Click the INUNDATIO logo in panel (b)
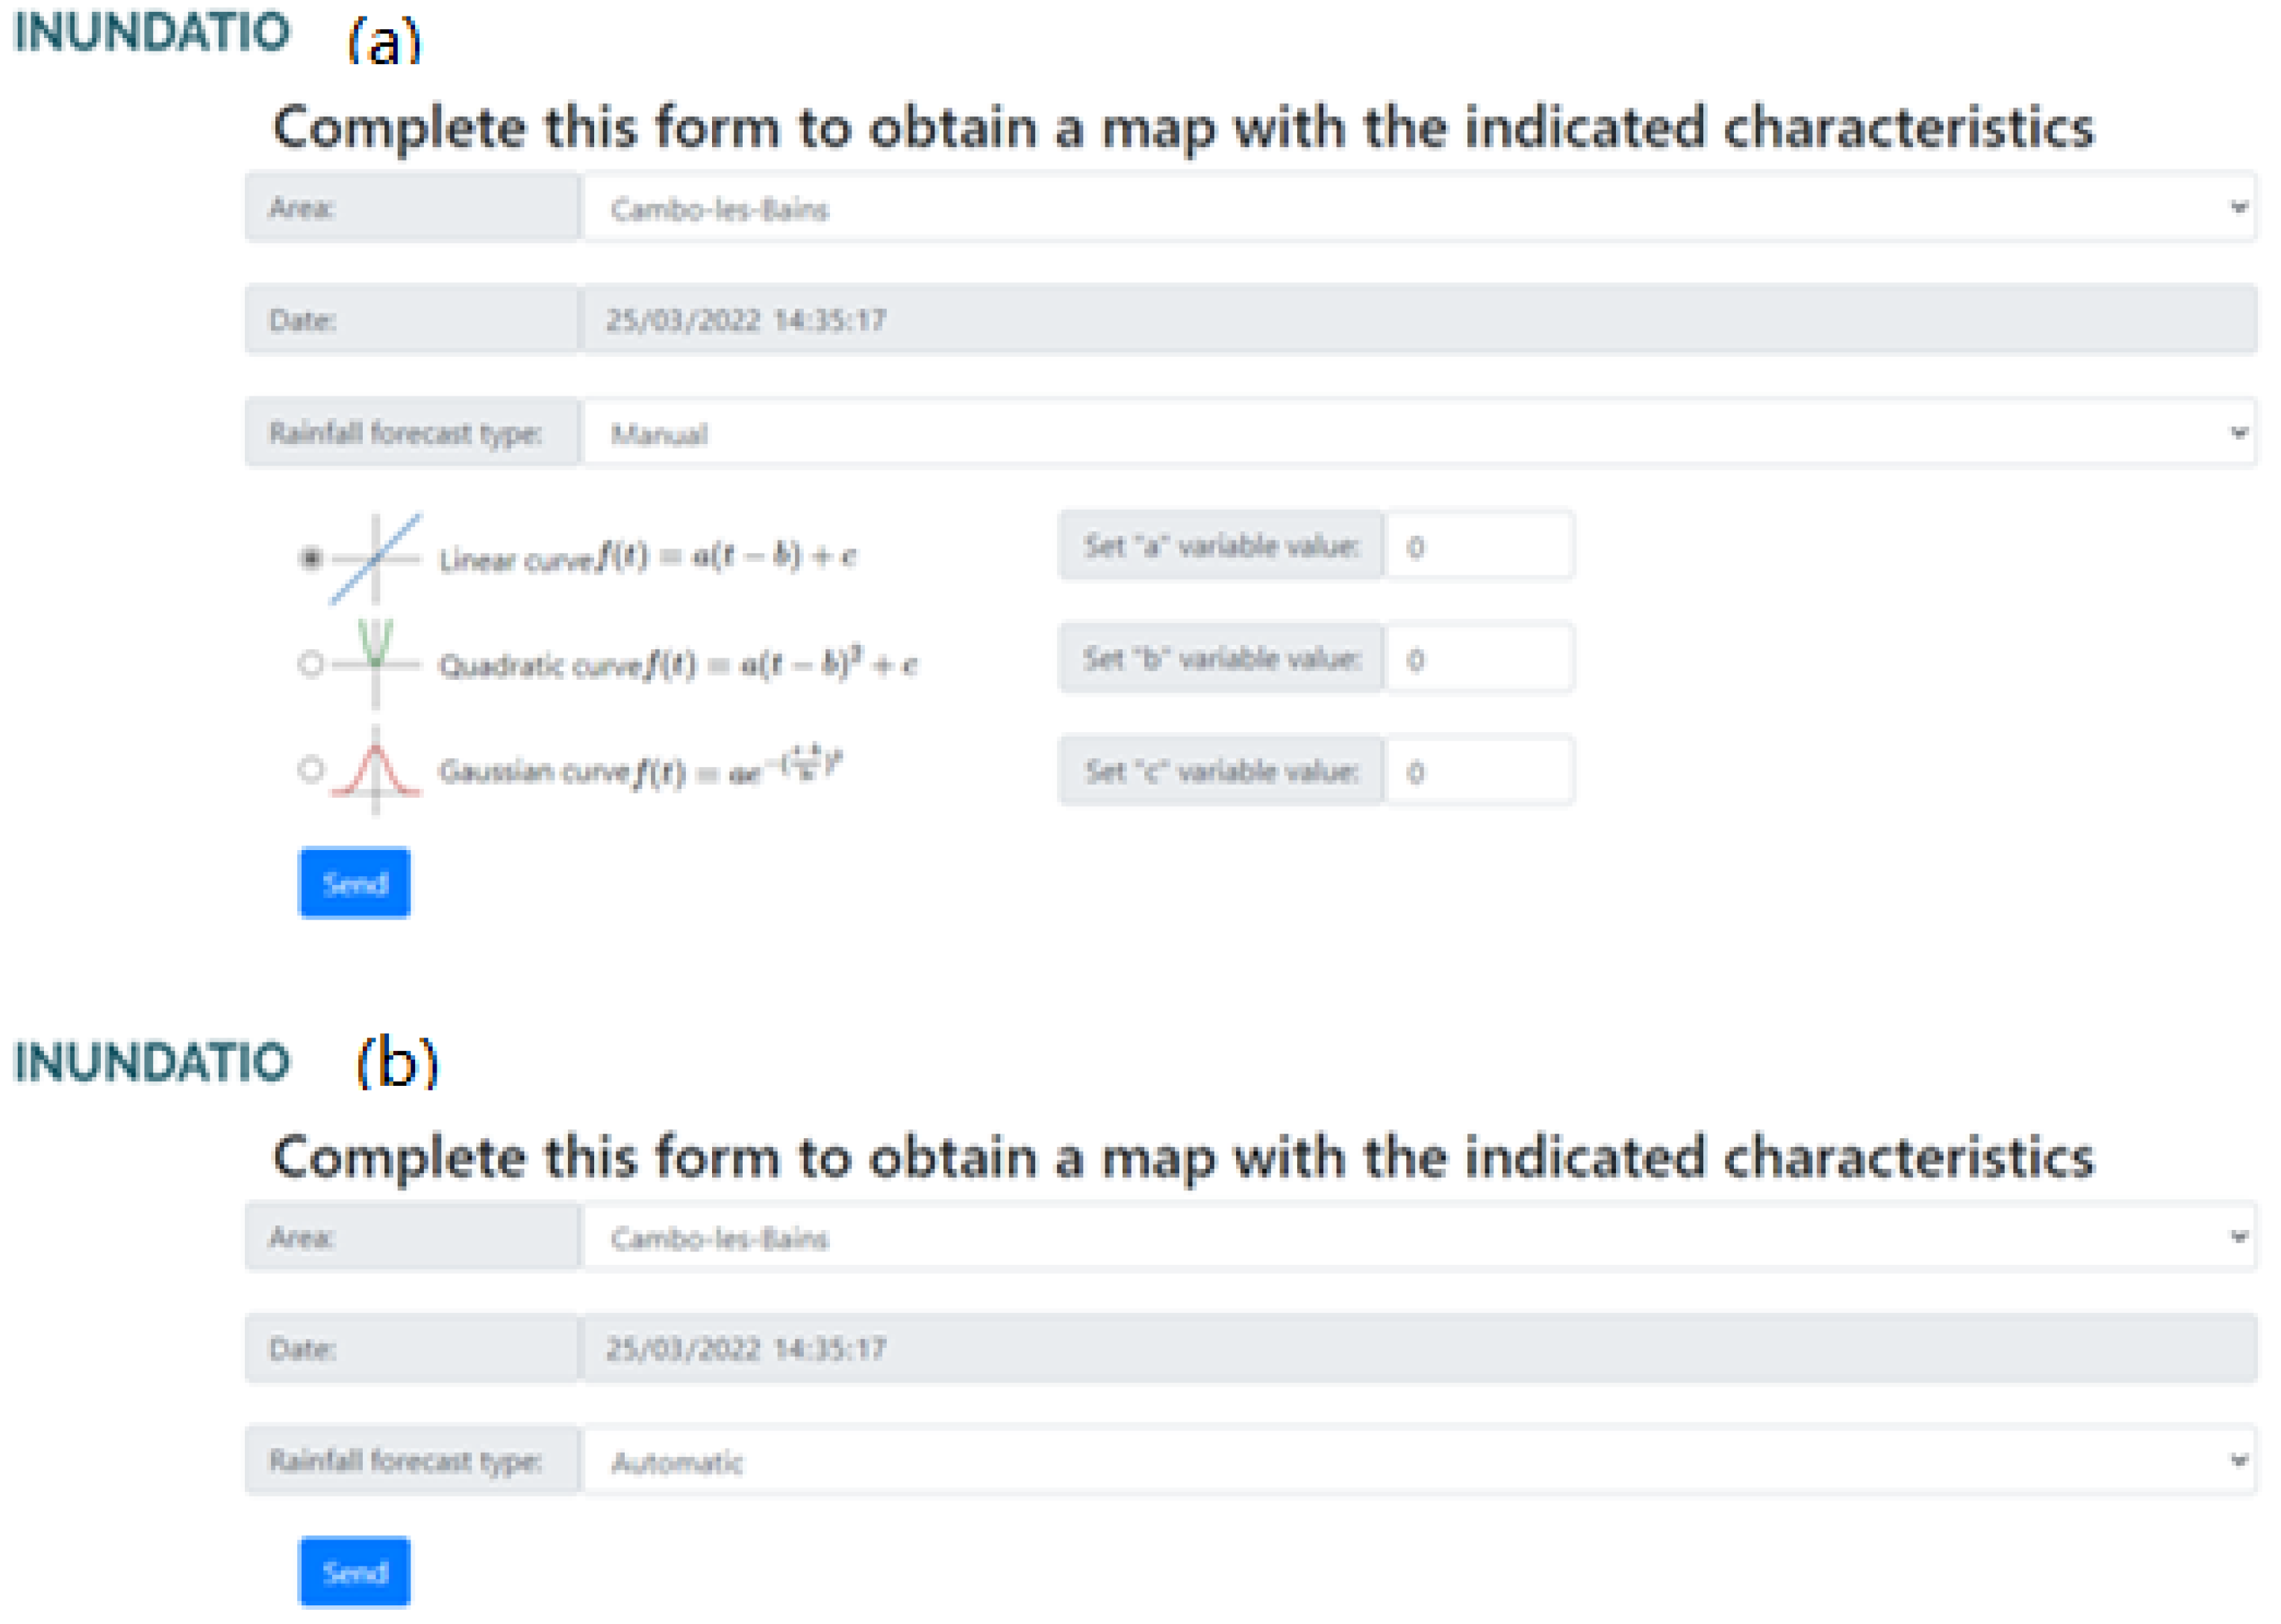 152,1061
